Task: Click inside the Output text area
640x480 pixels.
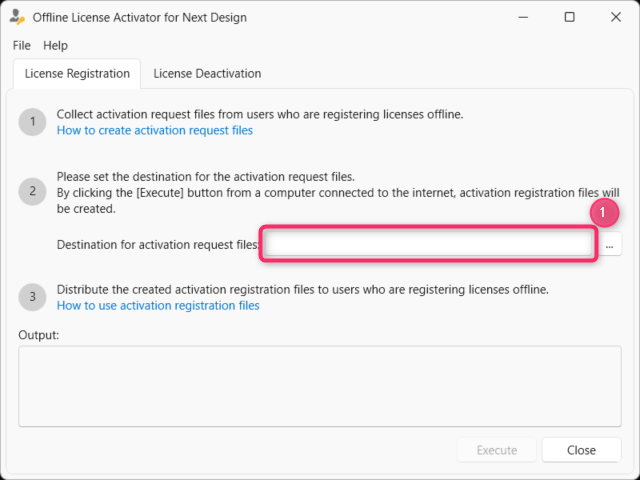Action: click(320, 386)
